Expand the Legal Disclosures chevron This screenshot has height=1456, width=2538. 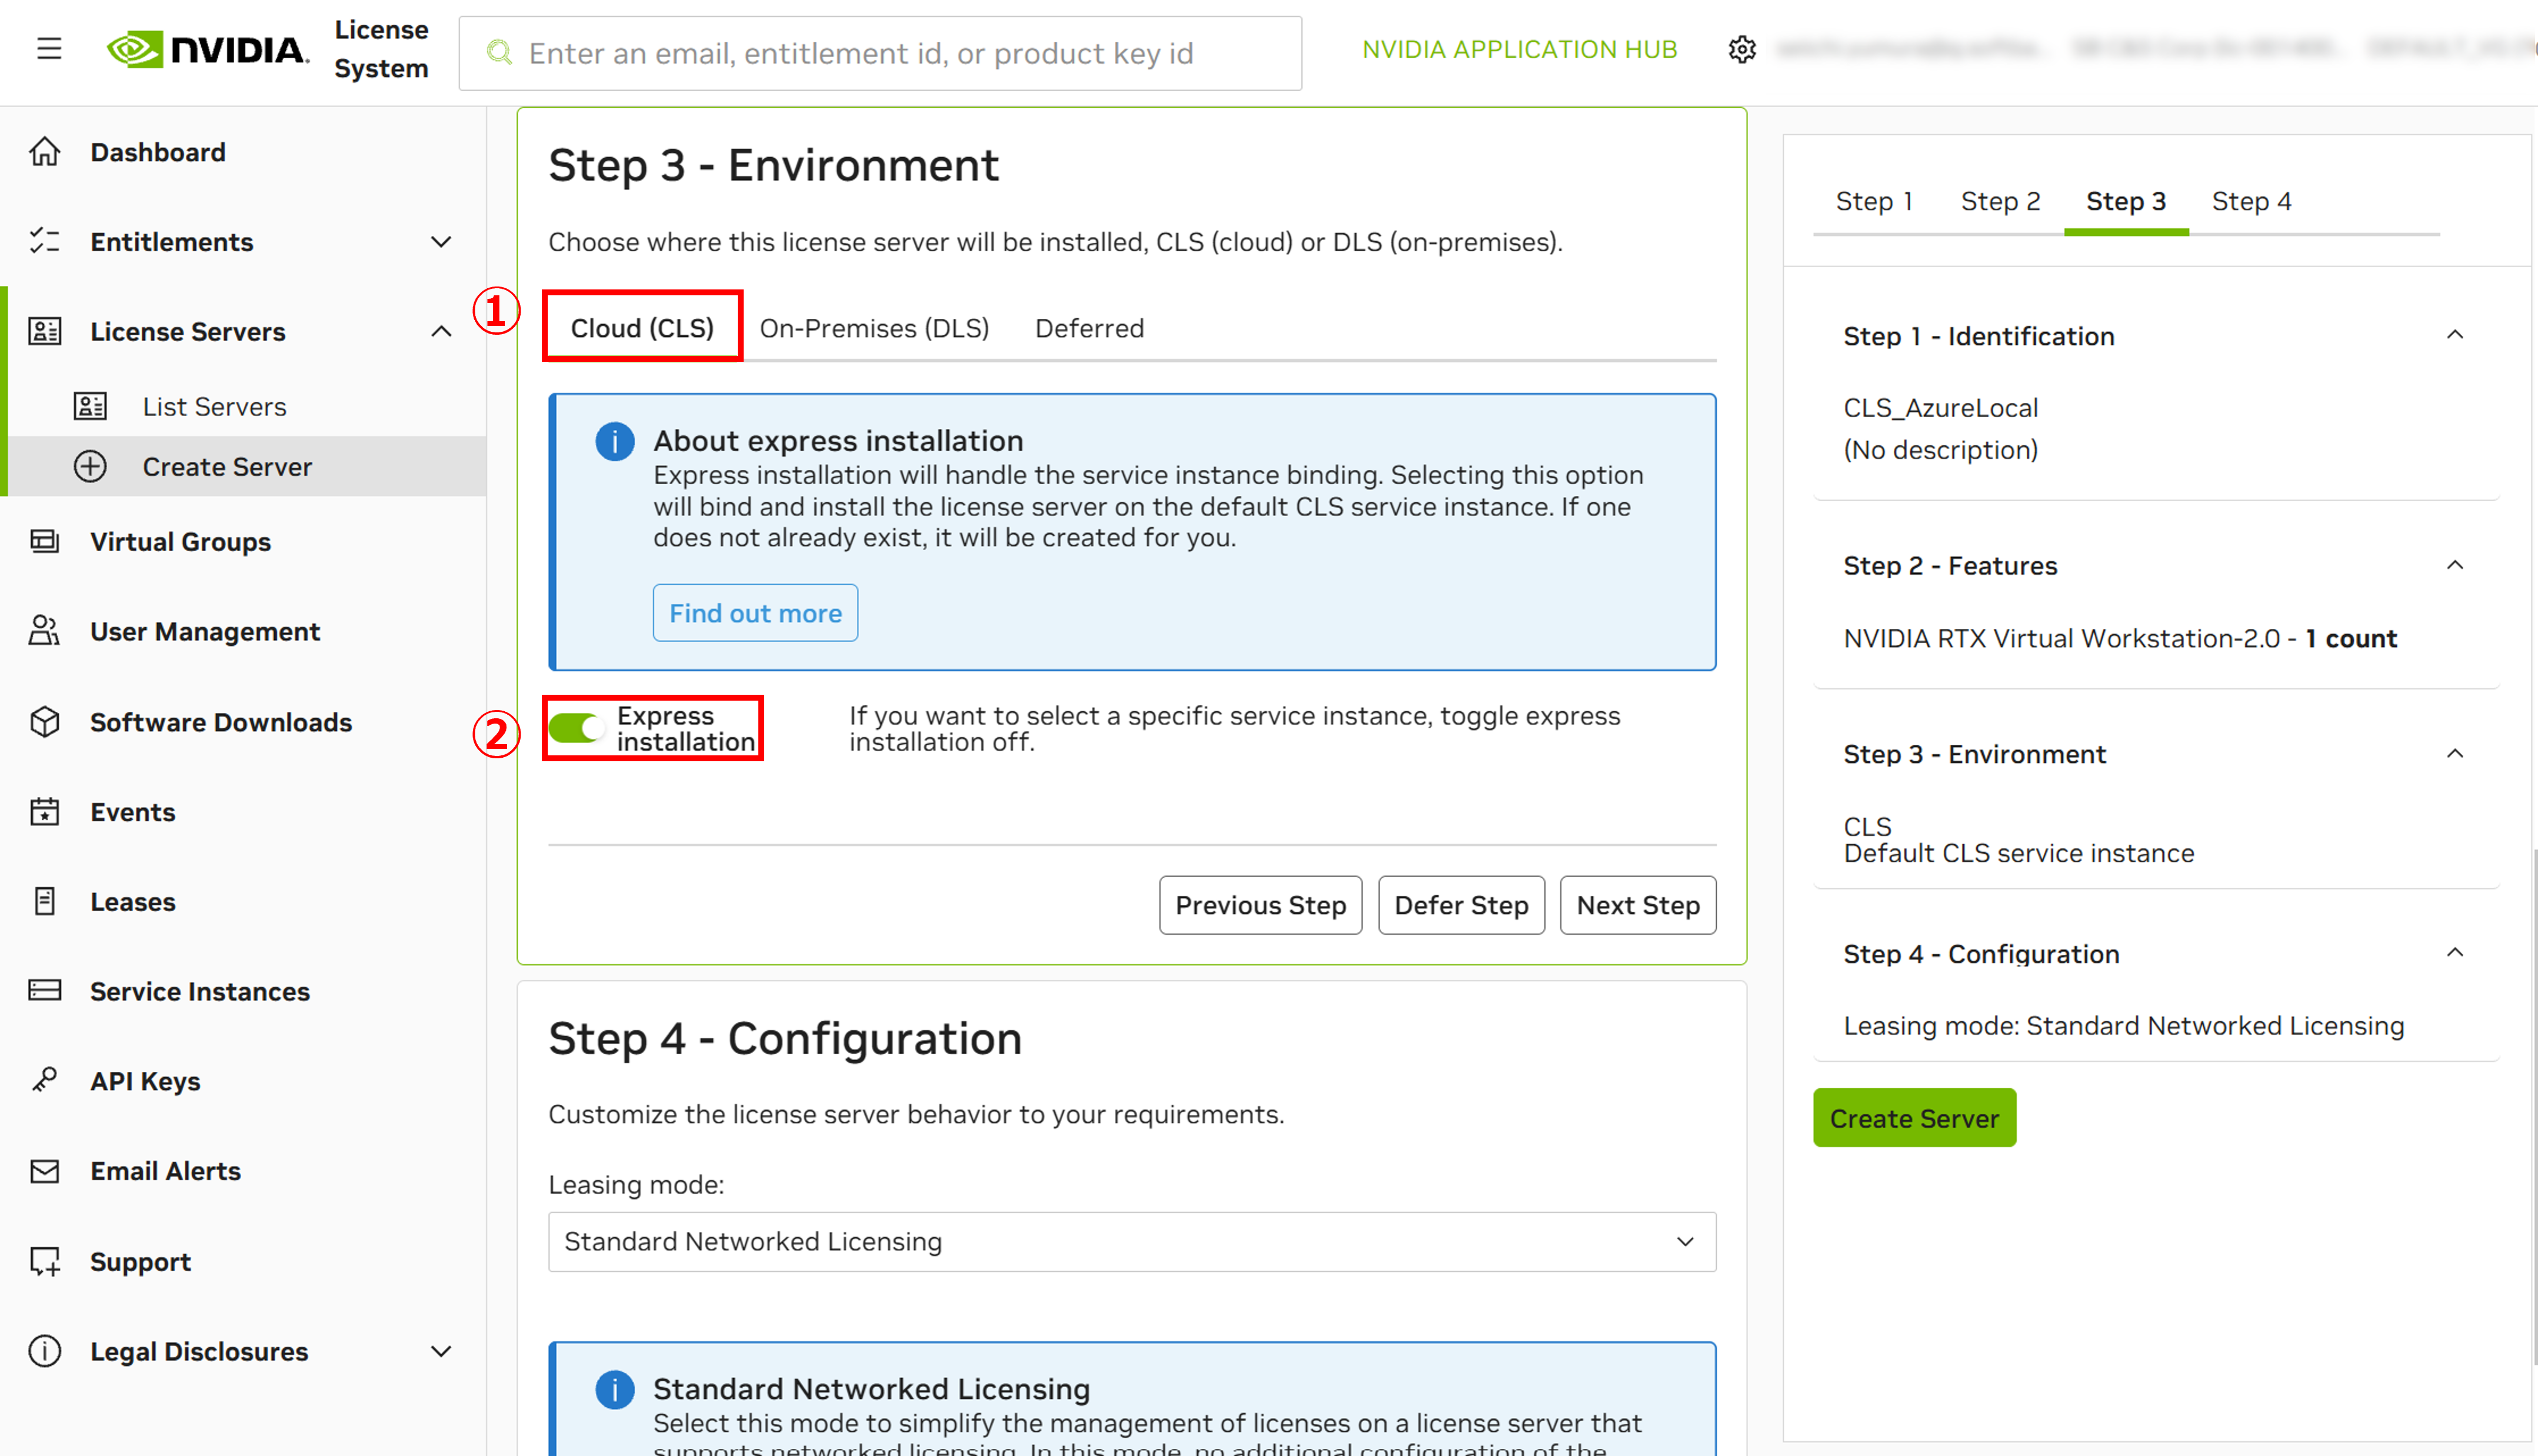441,1351
